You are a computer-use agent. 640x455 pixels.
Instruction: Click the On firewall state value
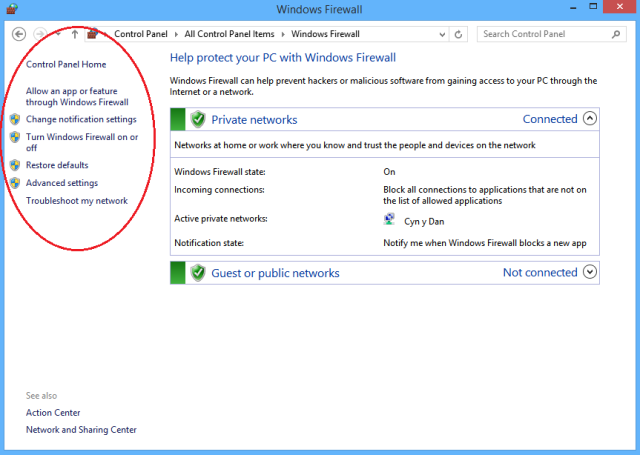pyautogui.click(x=389, y=172)
